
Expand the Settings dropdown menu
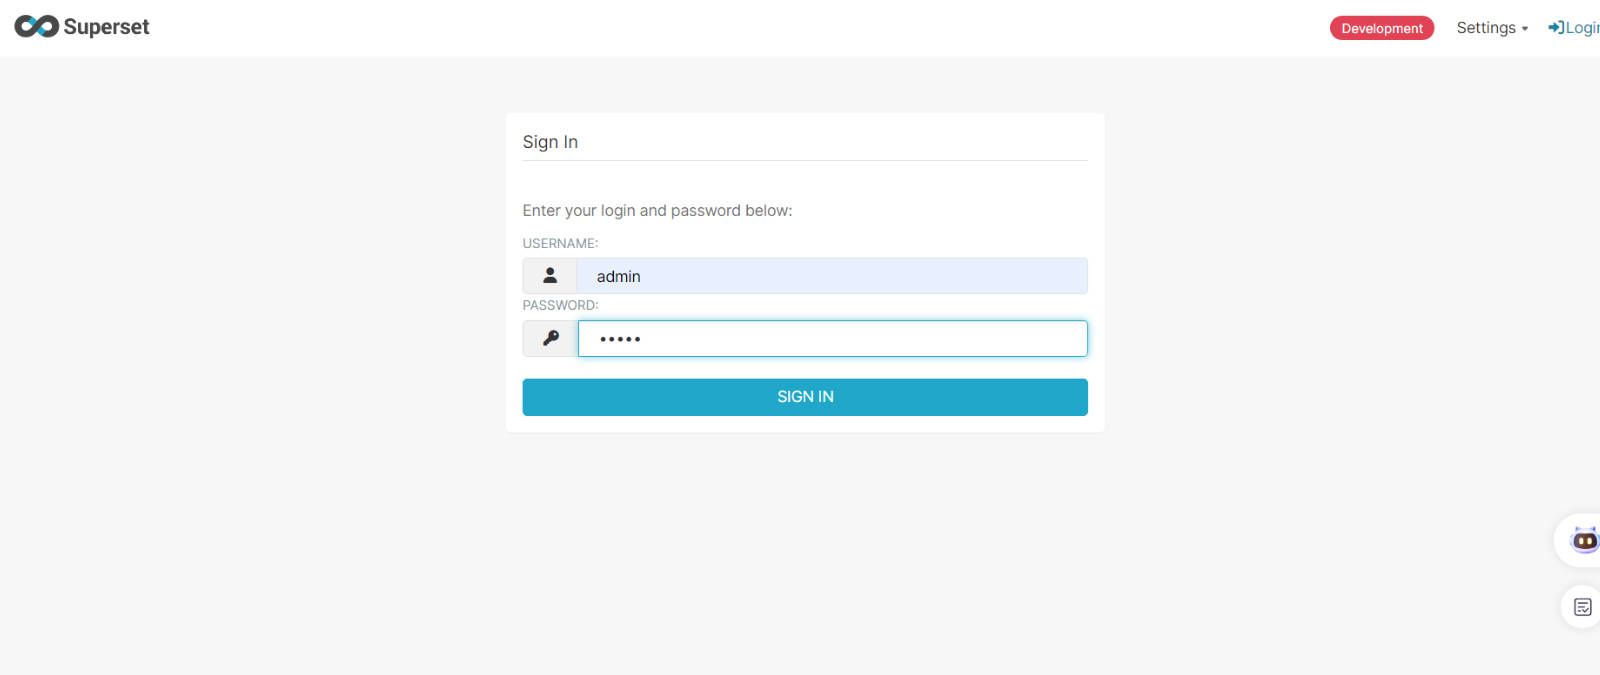click(x=1492, y=28)
